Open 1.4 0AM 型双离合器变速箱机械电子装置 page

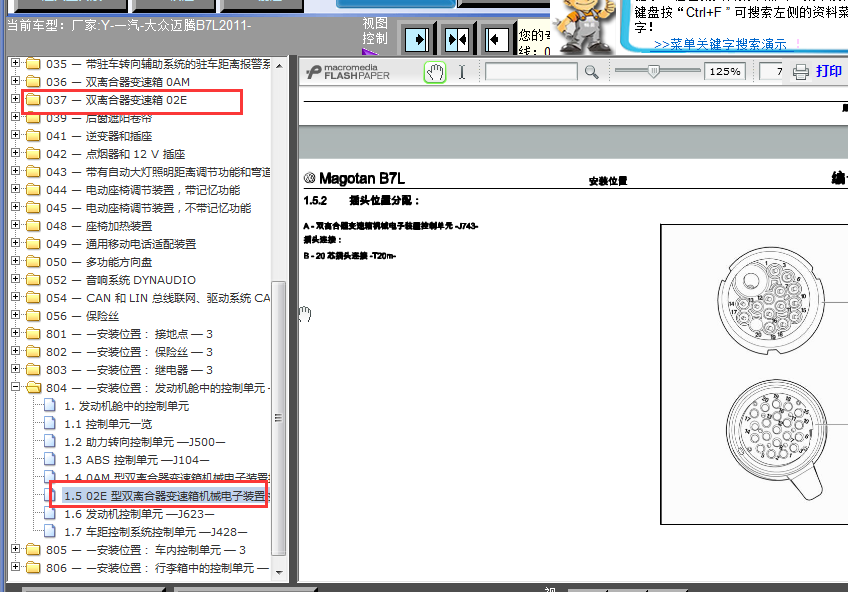(x=167, y=478)
